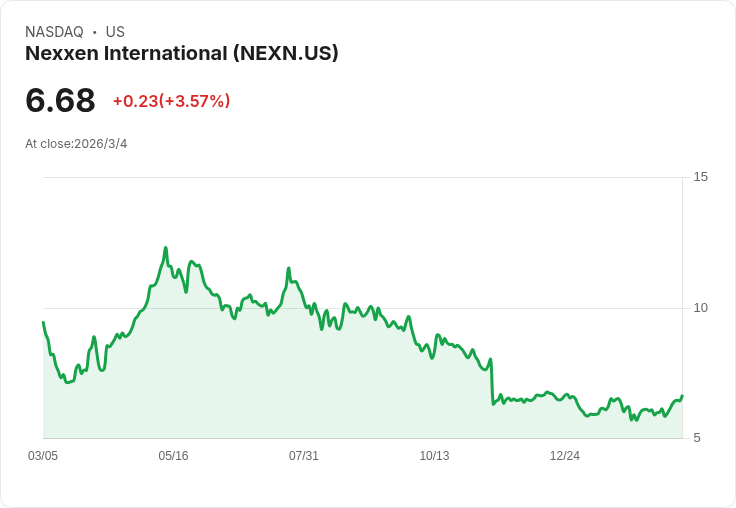Select the 10/13 date on x-axis
This screenshot has height=508, width=736.
[x=434, y=456]
